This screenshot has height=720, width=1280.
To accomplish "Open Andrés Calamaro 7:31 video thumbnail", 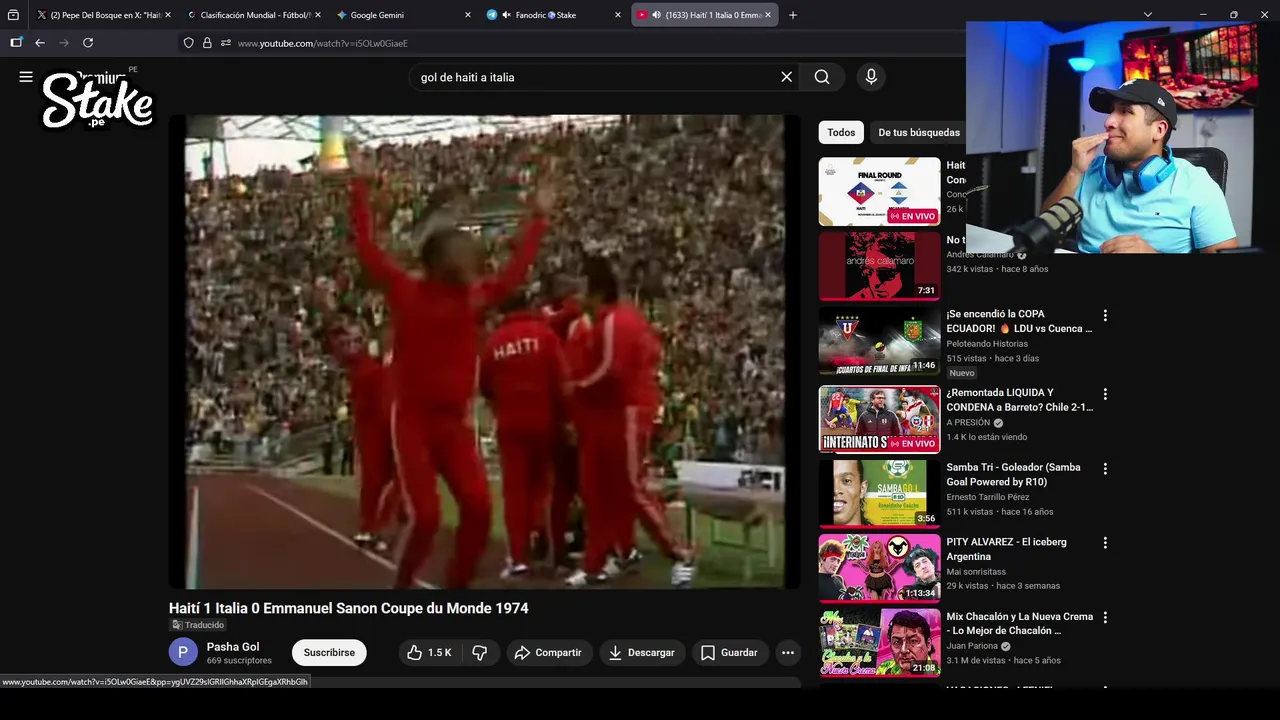I will pos(880,266).
